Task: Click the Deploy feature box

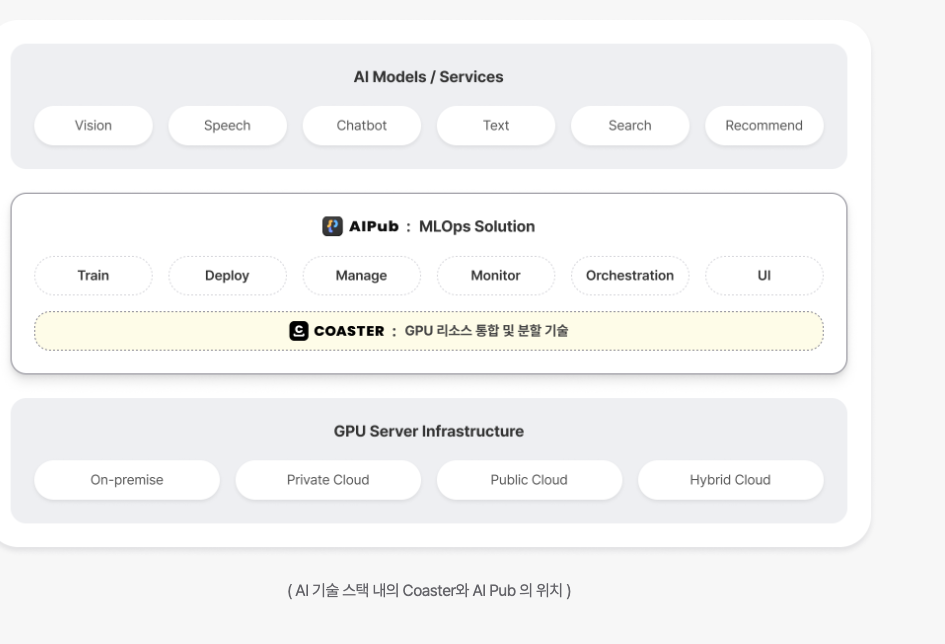Action: pyautogui.click(x=227, y=275)
